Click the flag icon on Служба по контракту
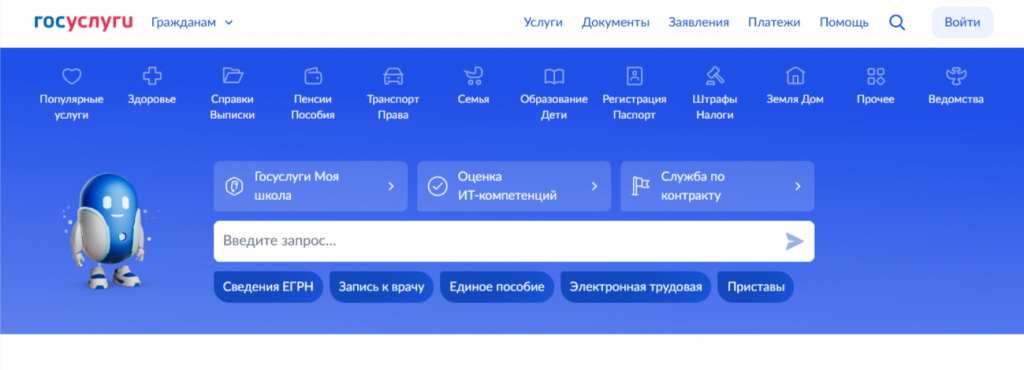This screenshot has height=370, width=1024. 641,186
